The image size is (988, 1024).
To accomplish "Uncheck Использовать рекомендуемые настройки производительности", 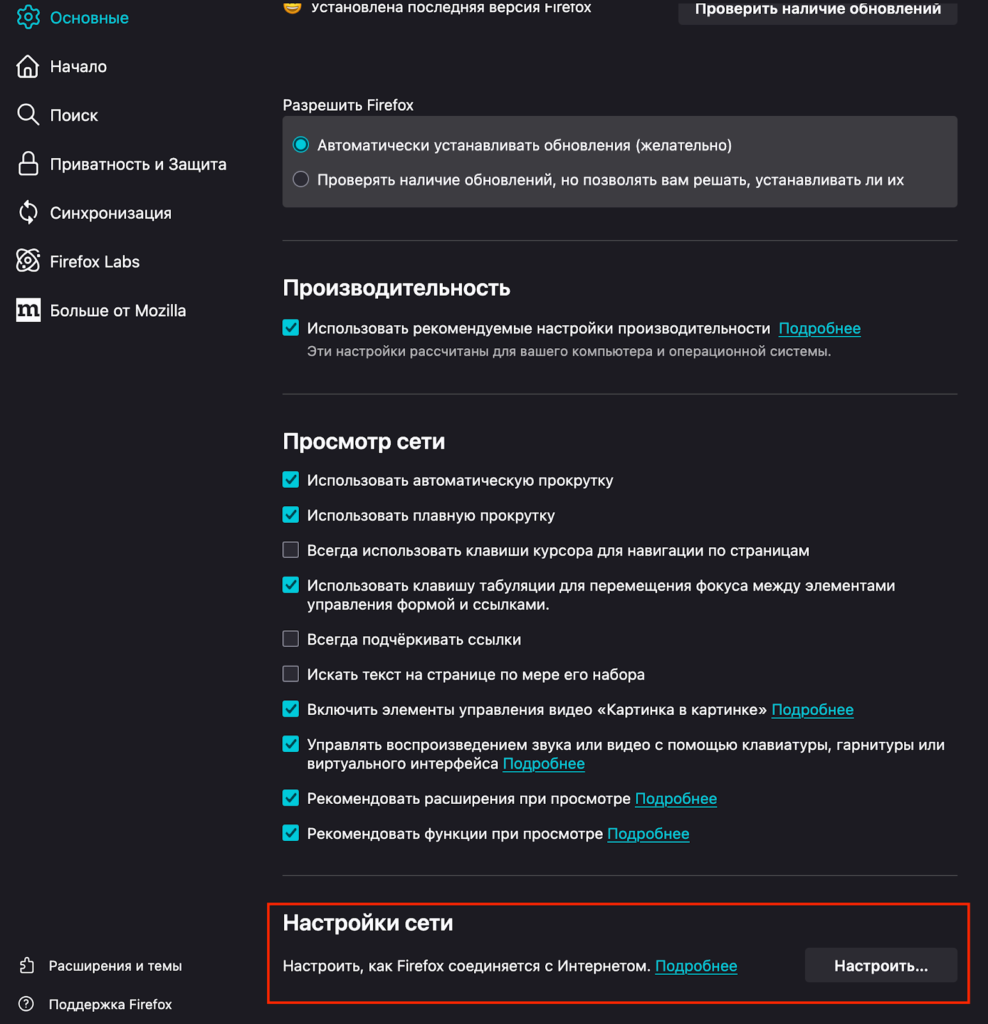I will point(290,327).
